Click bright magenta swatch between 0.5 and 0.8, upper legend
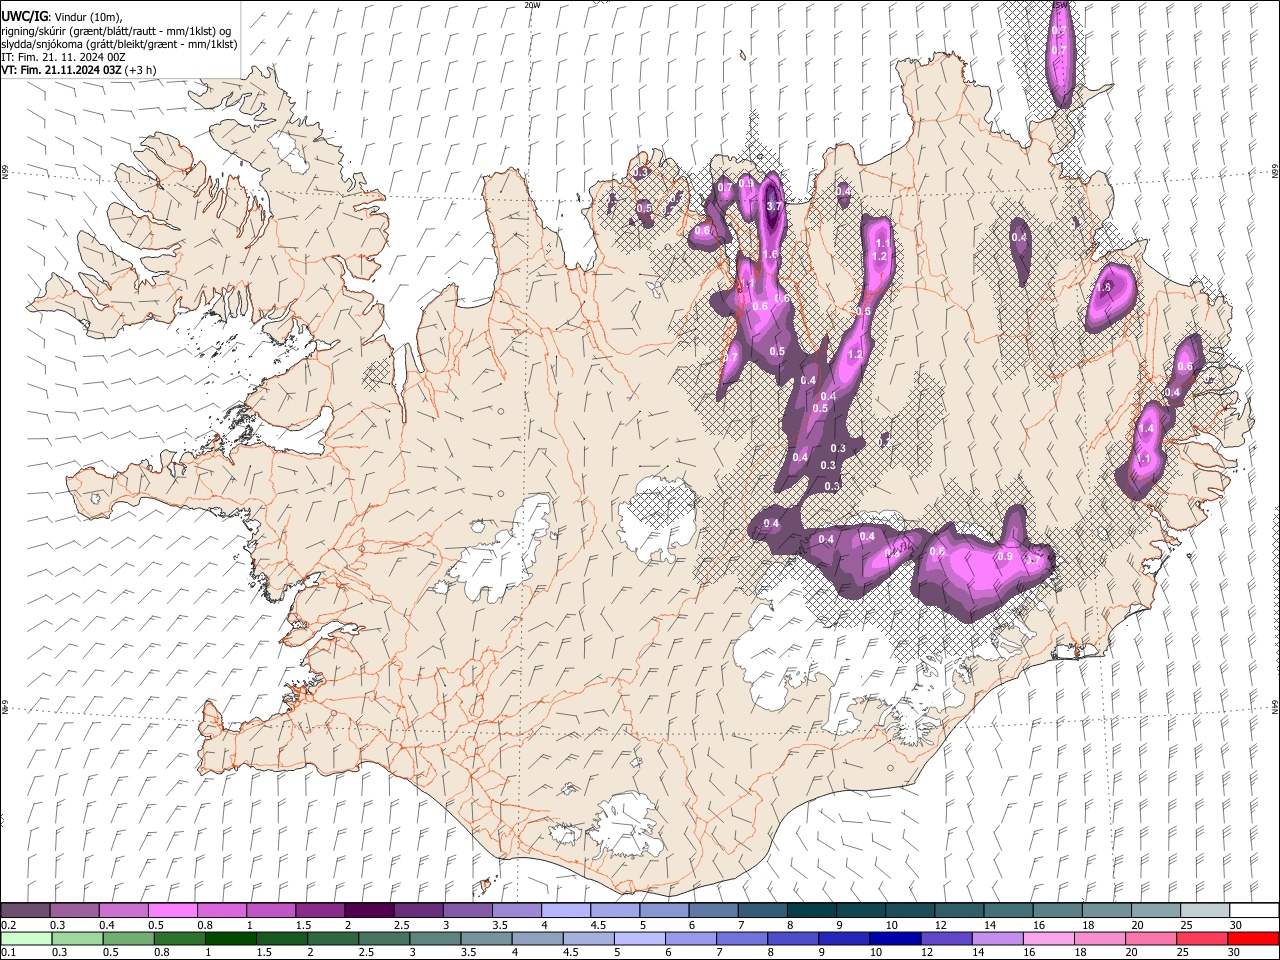Screen dimensions: 1280x960 pyautogui.click(x=172, y=911)
